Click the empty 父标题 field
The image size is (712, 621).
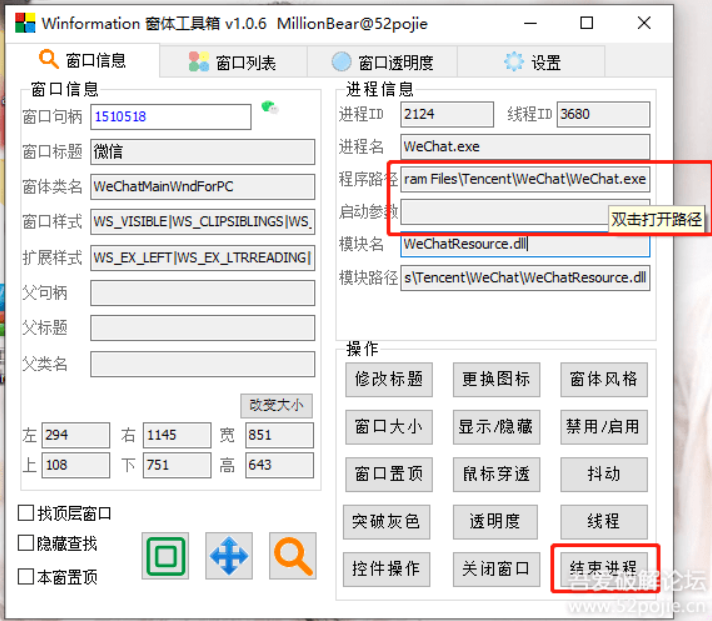203,328
